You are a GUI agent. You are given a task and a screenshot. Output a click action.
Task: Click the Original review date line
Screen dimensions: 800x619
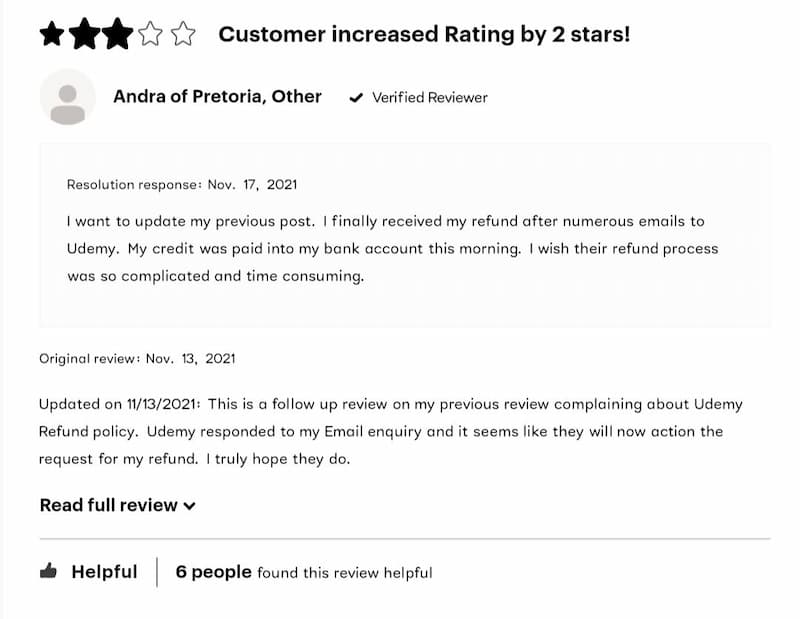click(x=137, y=358)
